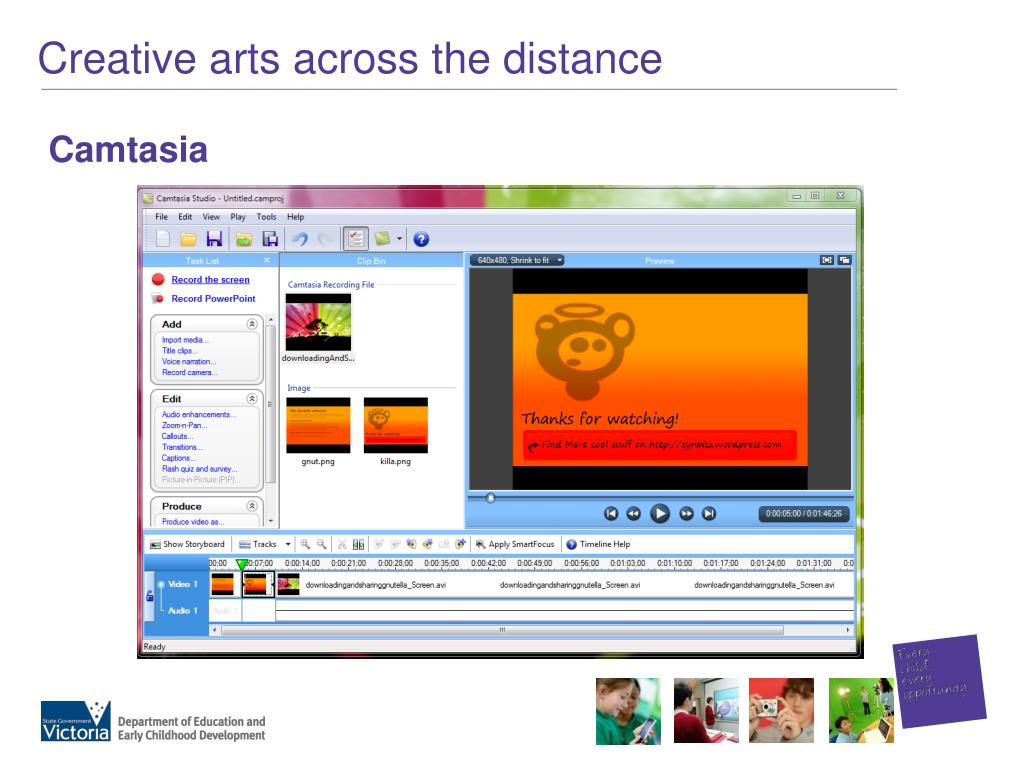Screen dimensions: 1024x768
Task: Click Callouts link
Action: tap(178, 436)
